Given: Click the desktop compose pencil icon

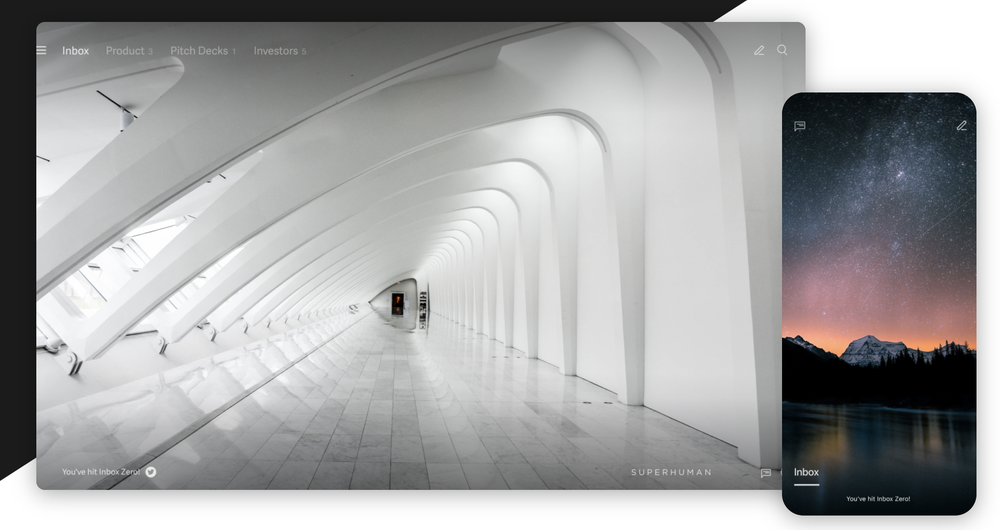Looking at the screenshot, I should click(x=759, y=50).
